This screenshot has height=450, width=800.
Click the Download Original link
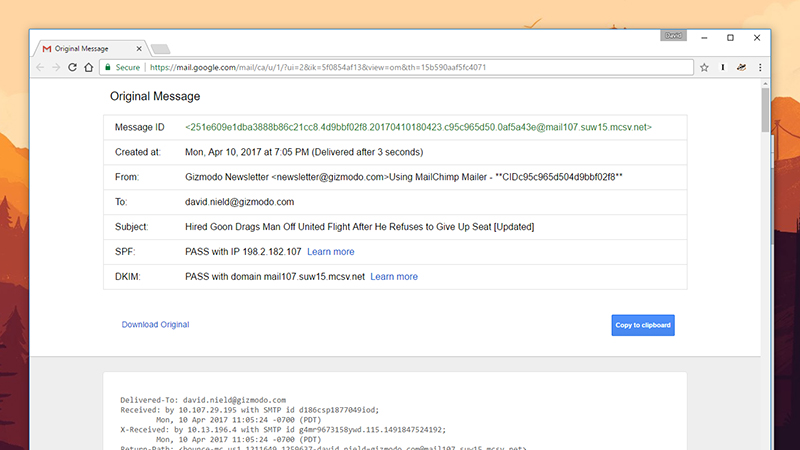155,324
